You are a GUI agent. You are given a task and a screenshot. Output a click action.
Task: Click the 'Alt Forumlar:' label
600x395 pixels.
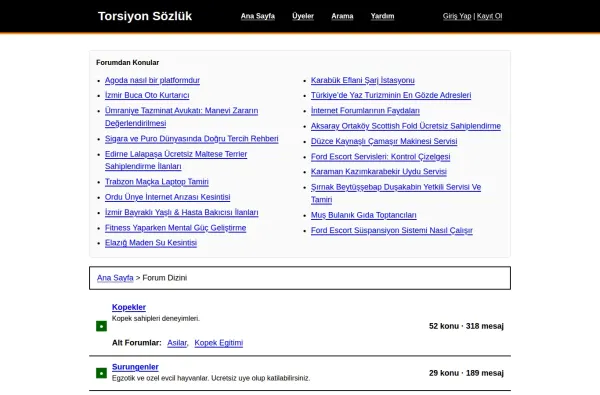[x=137, y=343]
